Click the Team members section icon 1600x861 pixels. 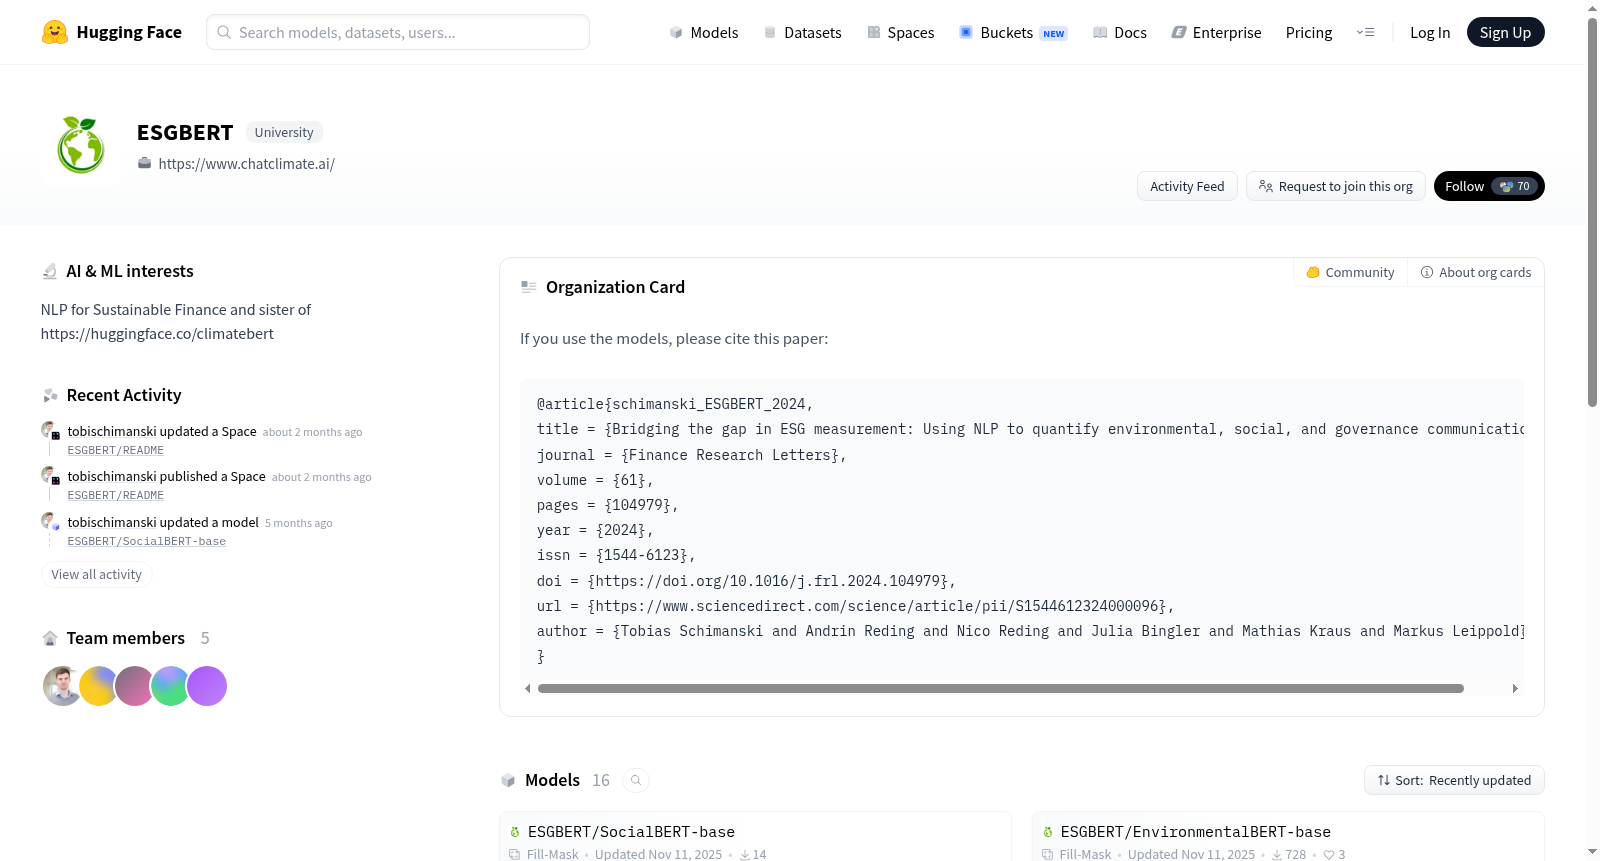(50, 638)
